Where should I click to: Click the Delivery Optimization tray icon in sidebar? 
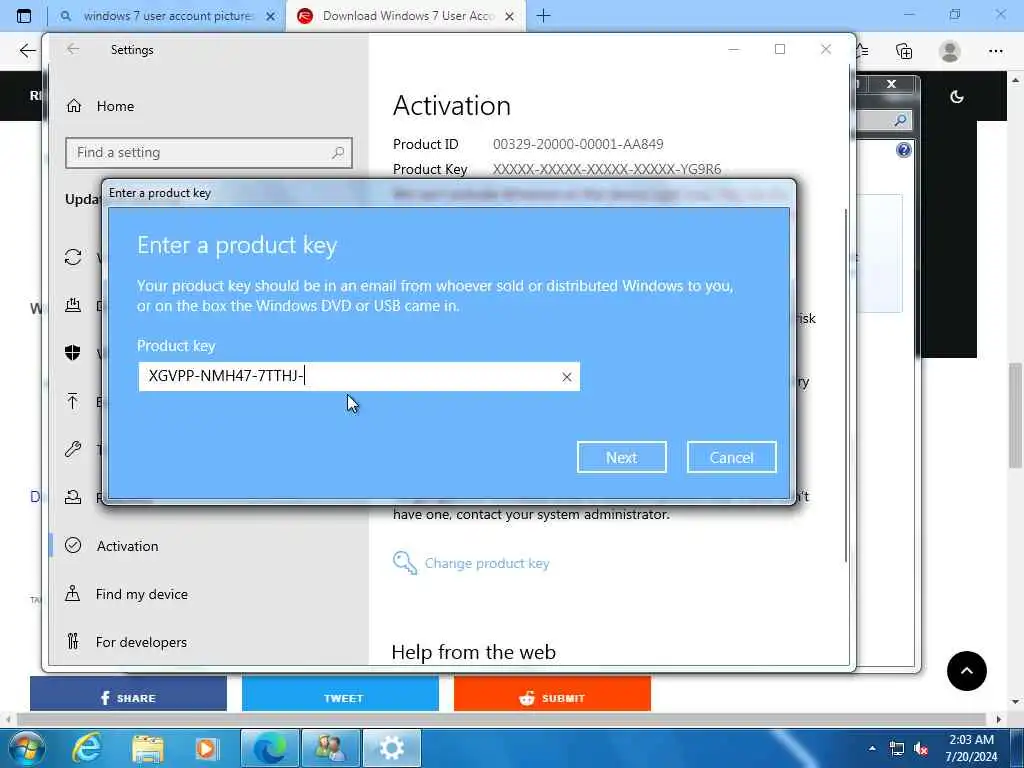click(73, 305)
